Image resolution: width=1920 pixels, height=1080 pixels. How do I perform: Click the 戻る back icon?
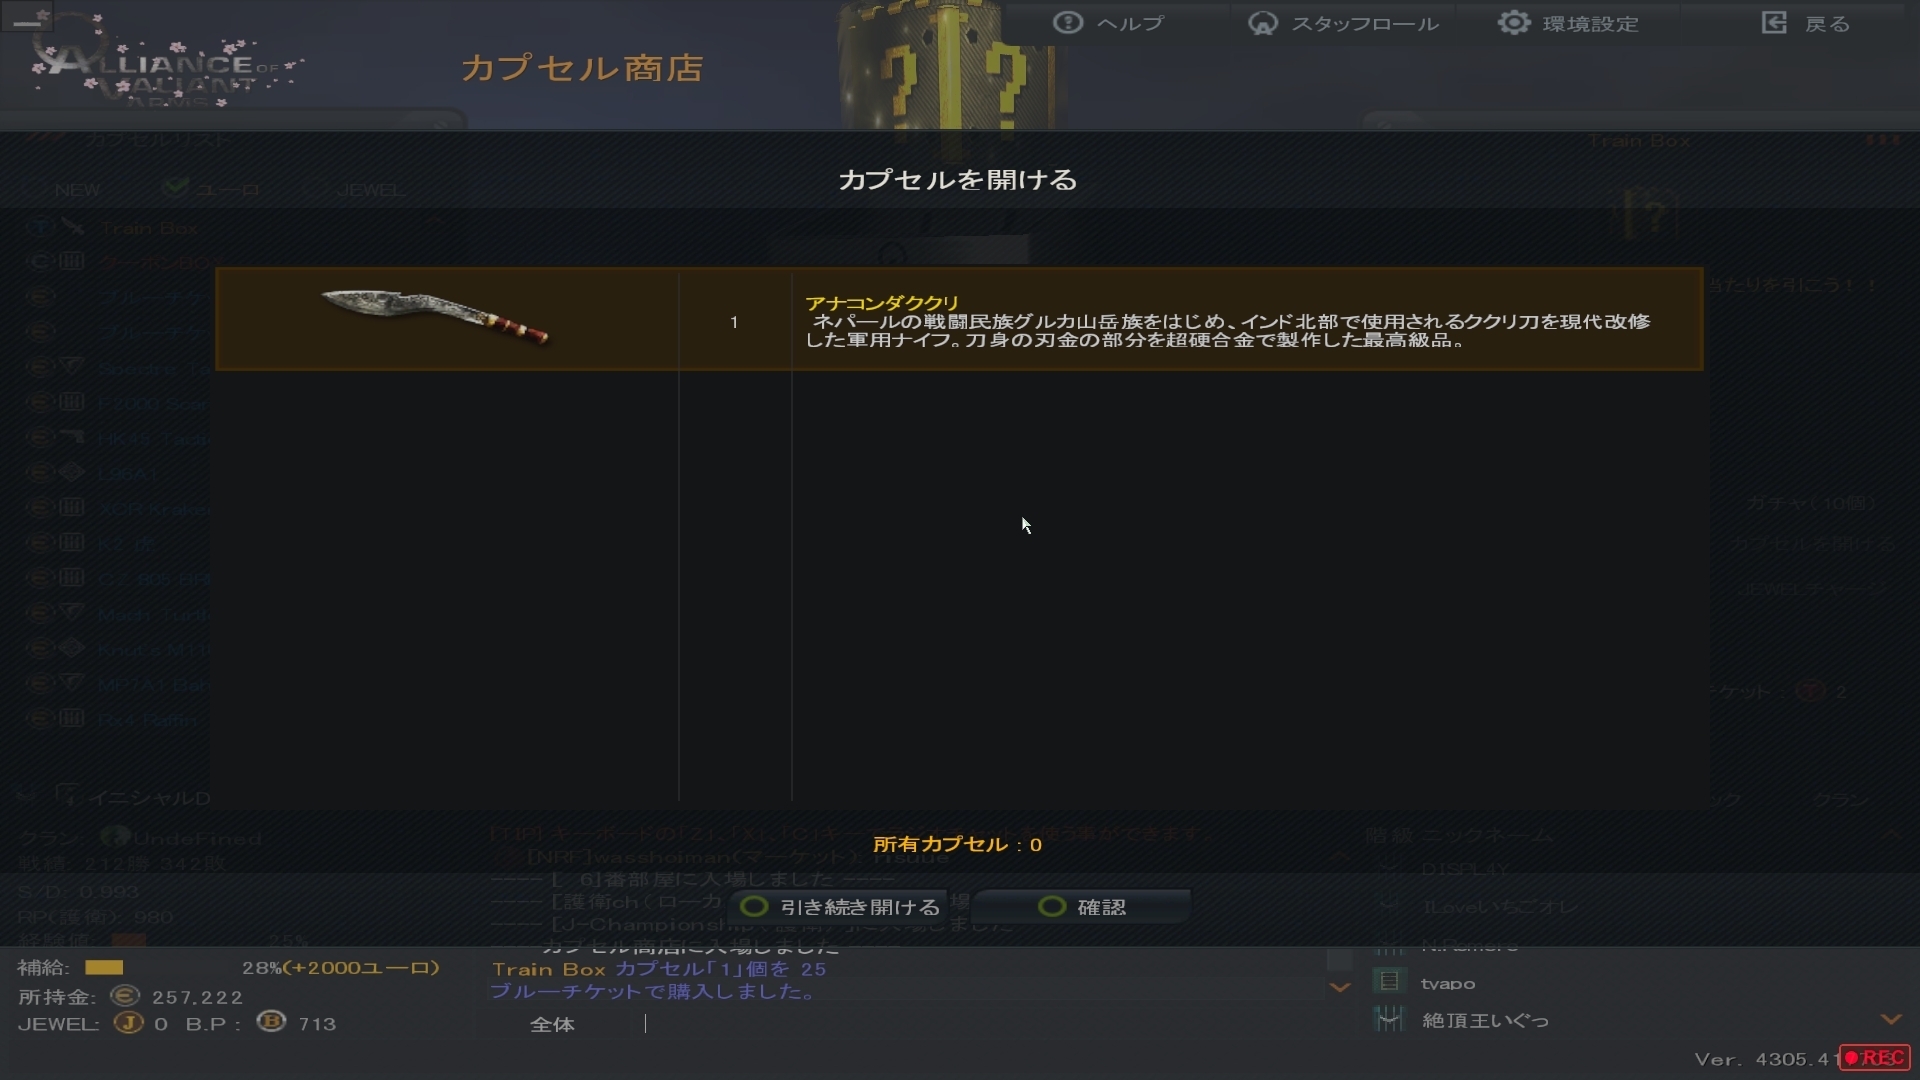(x=1774, y=22)
